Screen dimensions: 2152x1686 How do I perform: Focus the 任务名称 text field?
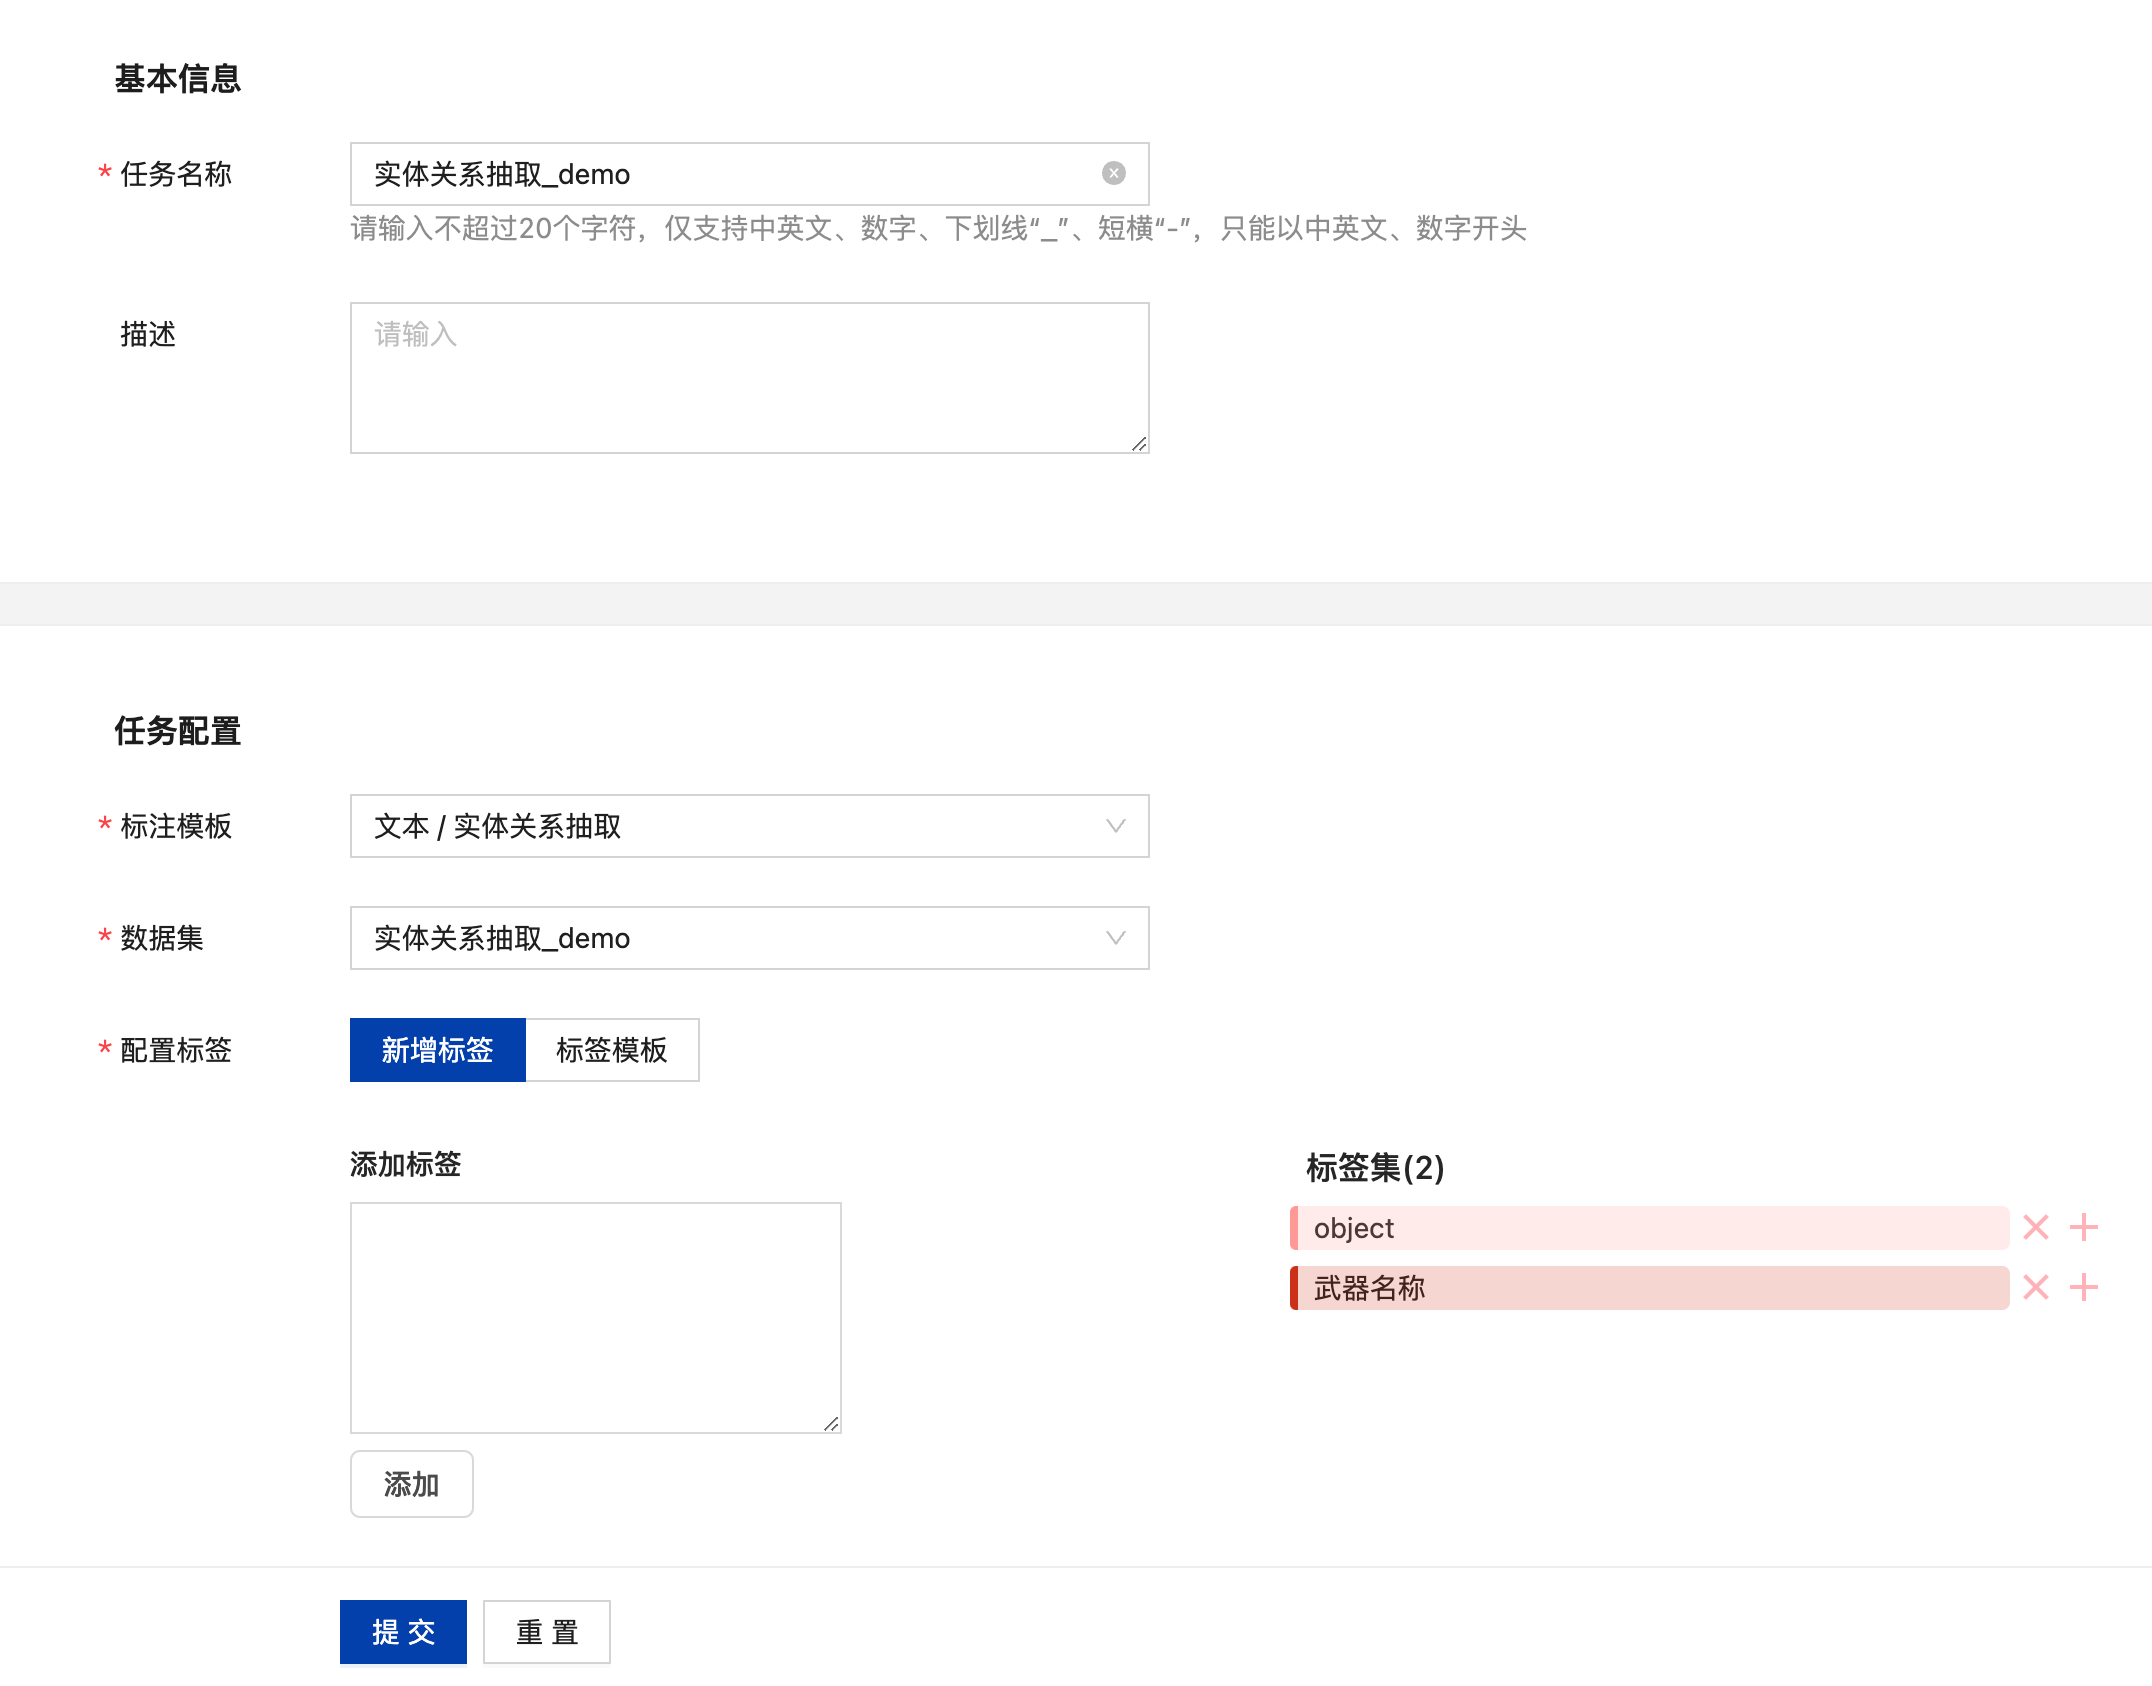pyautogui.click(x=749, y=174)
